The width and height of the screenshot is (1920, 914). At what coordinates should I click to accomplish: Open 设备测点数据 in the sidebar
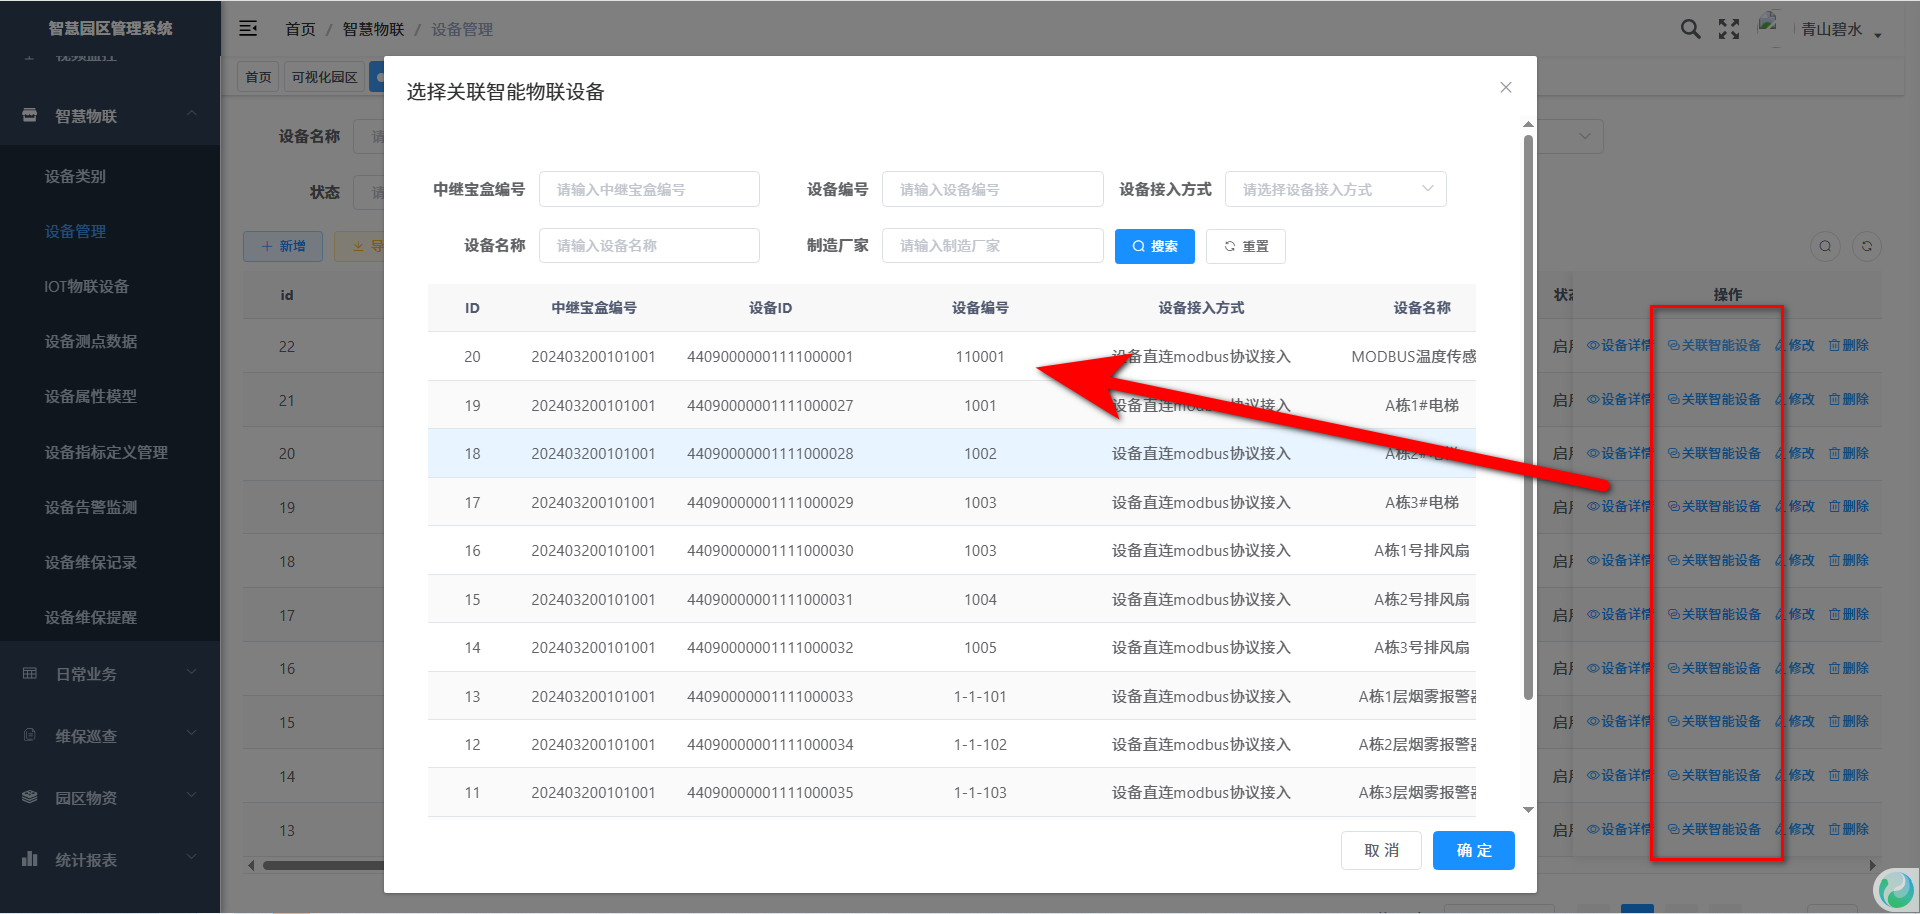point(91,341)
